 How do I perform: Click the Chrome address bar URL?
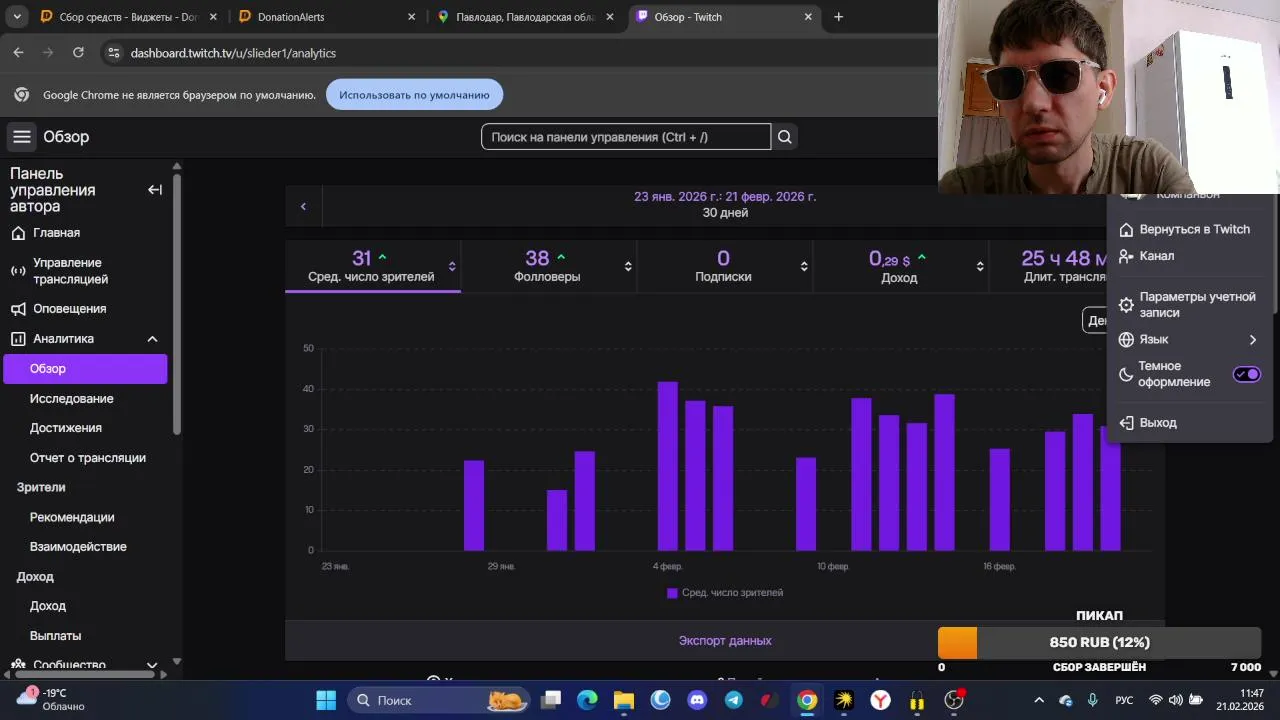pyautogui.click(x=233, y=53)
